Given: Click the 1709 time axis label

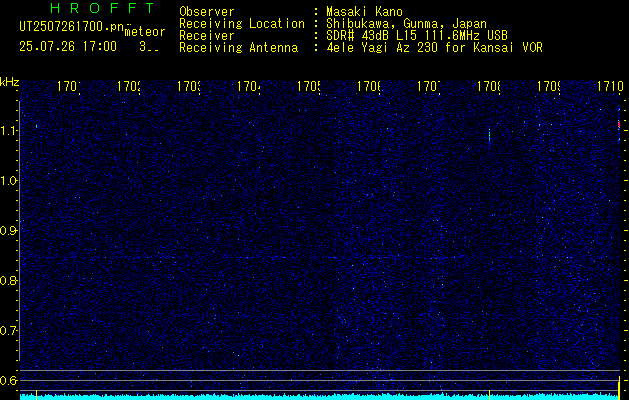Looking at the screenshot, I should 549,86.
